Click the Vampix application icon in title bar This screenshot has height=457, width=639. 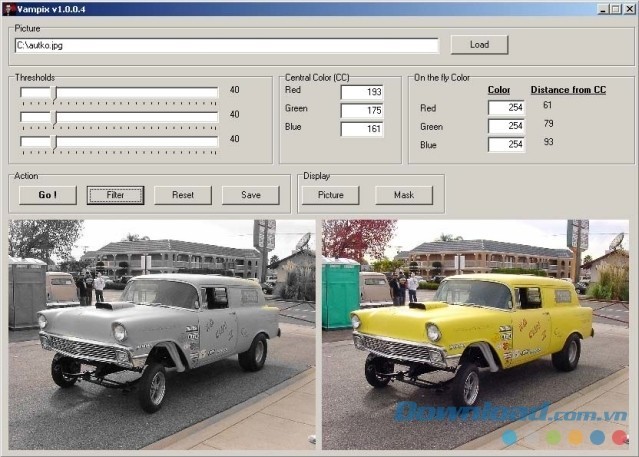[x=9, y=8]
